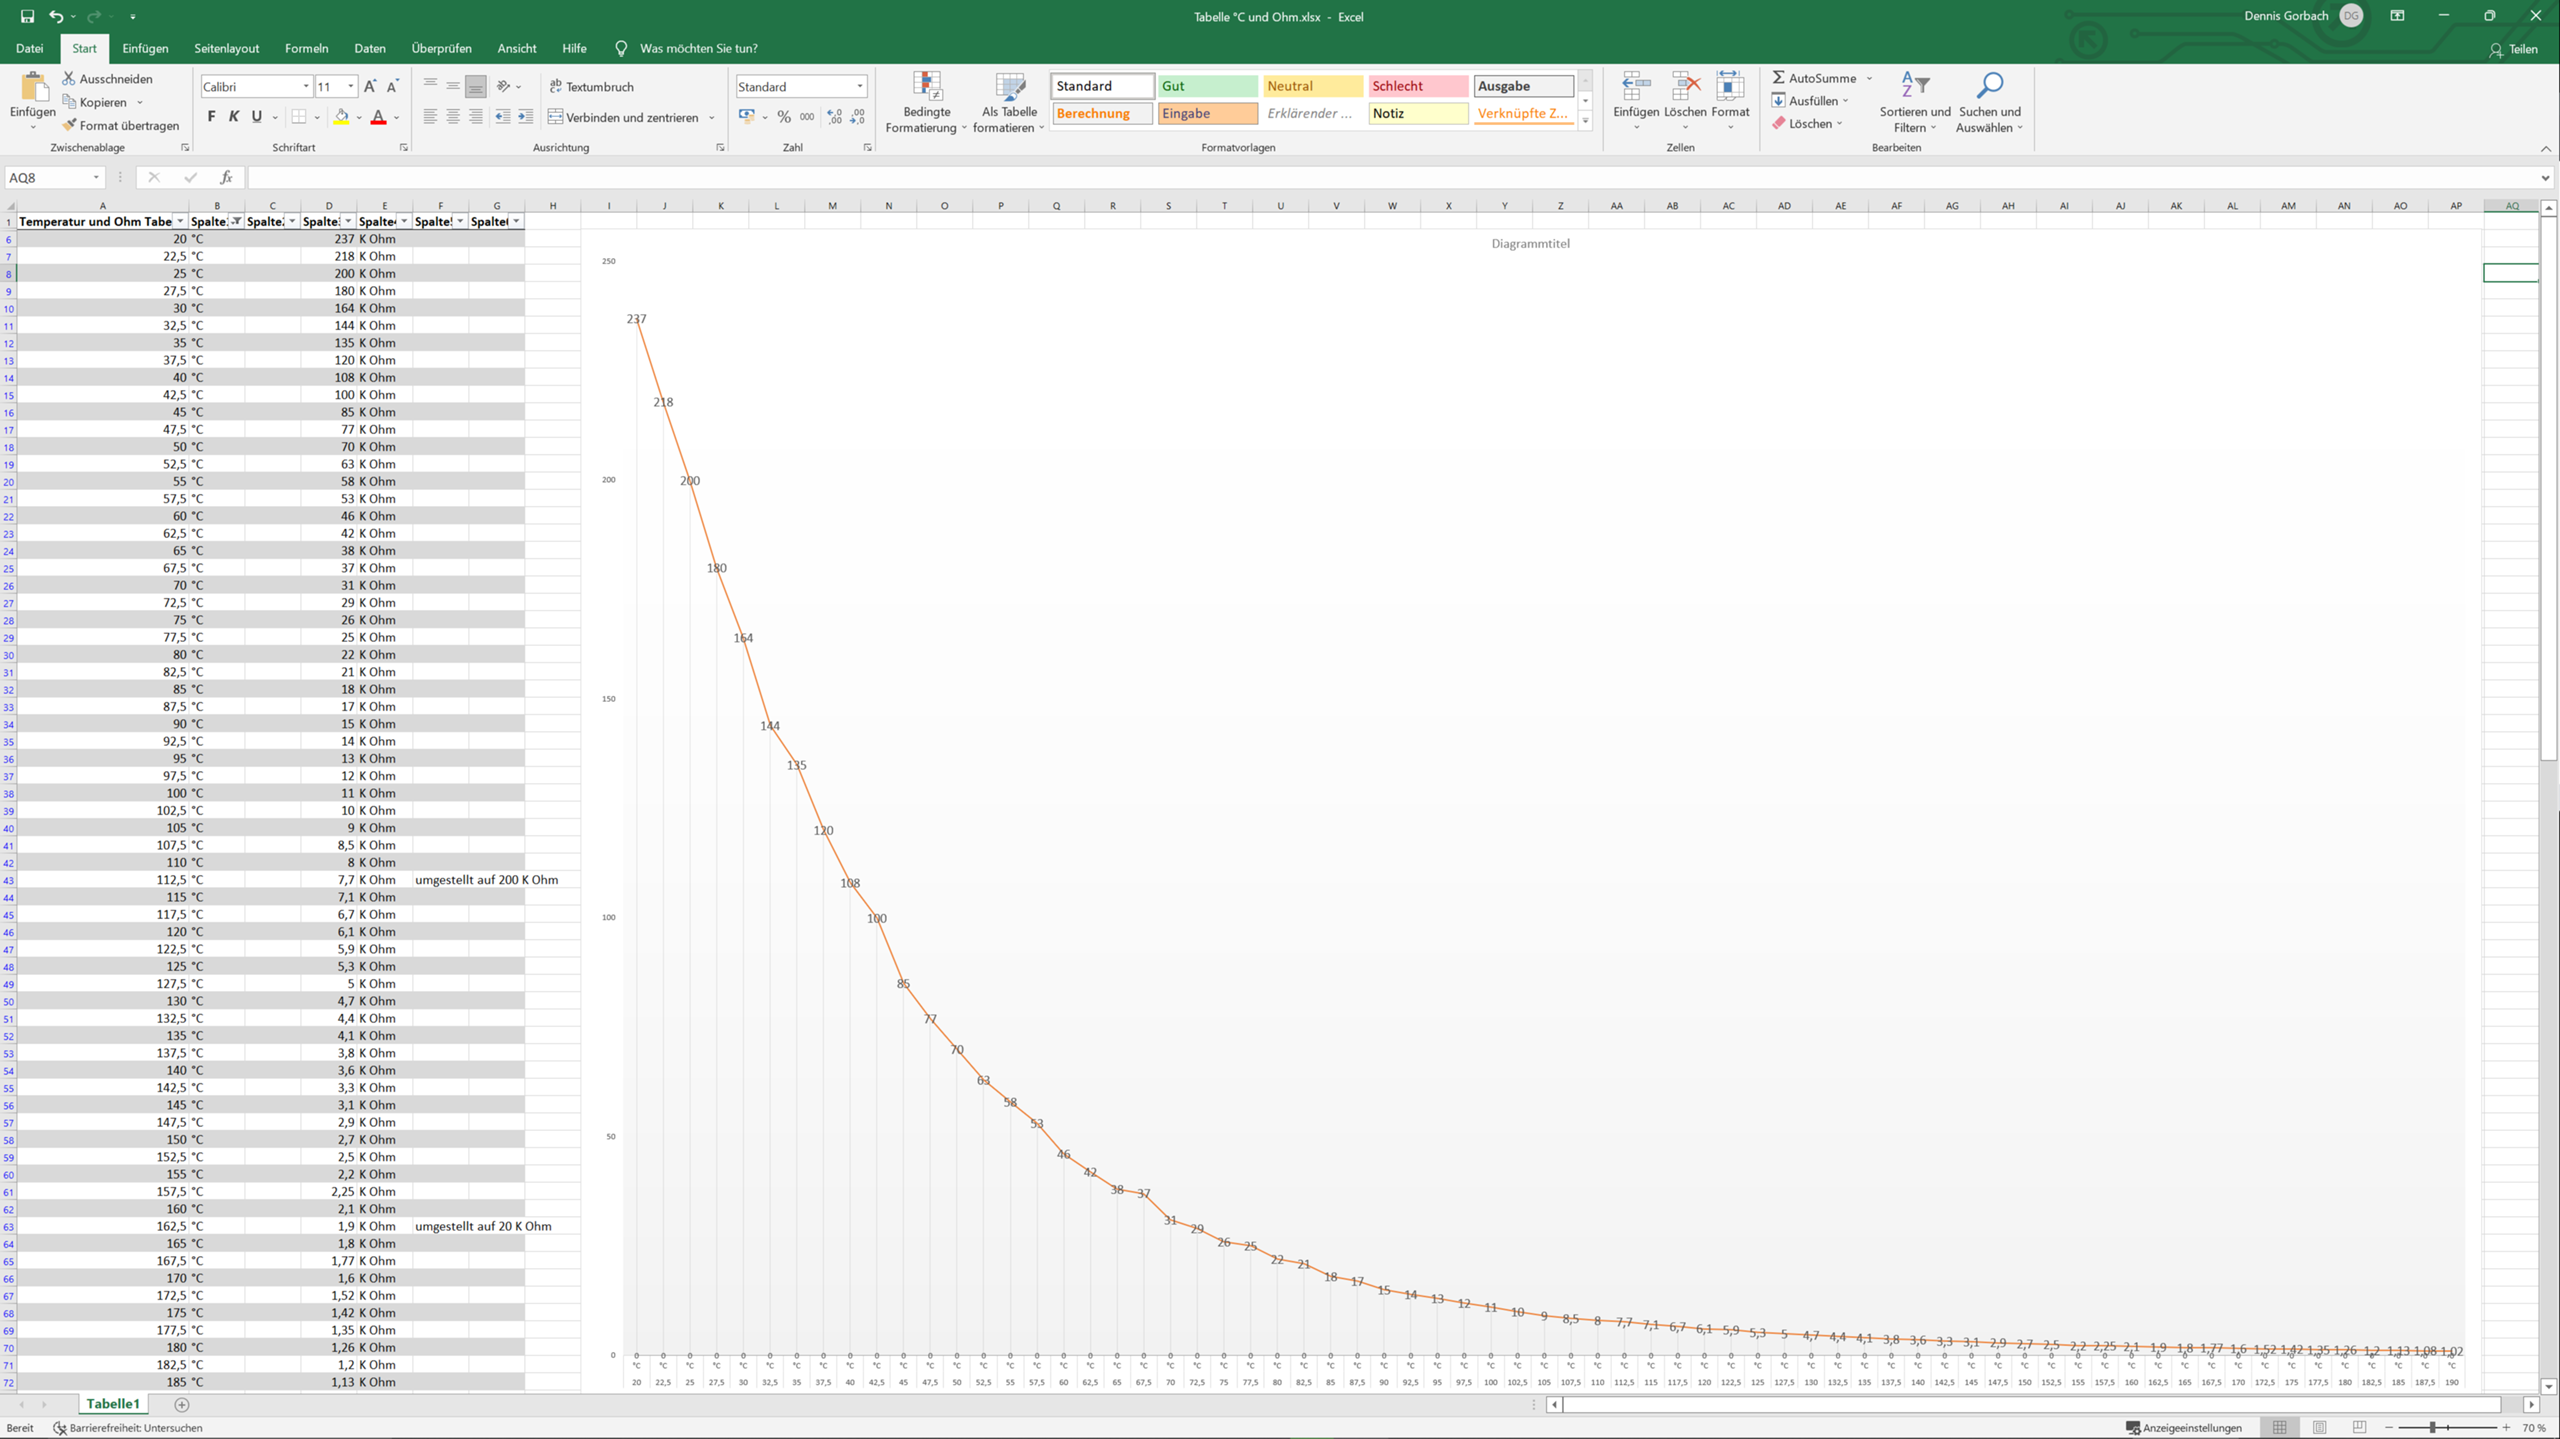Open filter dropdown on Temperatur column header

click(180, 221)
